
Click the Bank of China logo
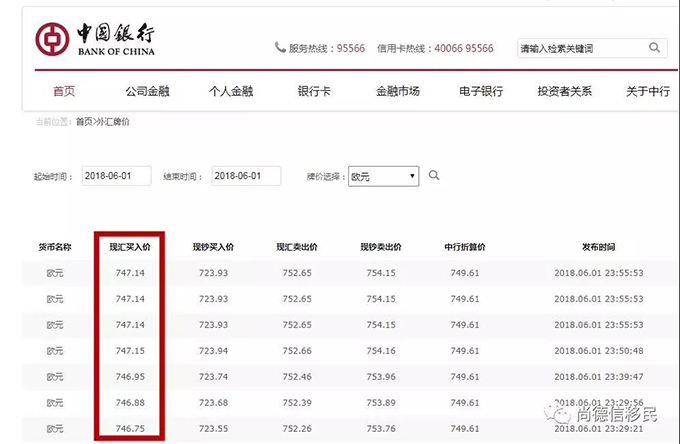click(96, 40)
